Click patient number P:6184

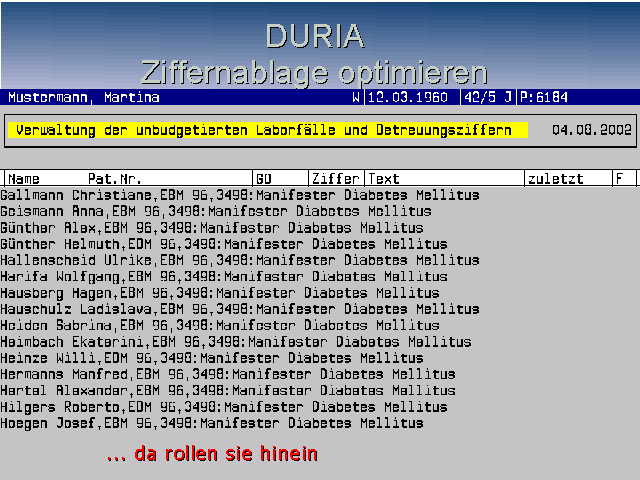tap(544, 97)
